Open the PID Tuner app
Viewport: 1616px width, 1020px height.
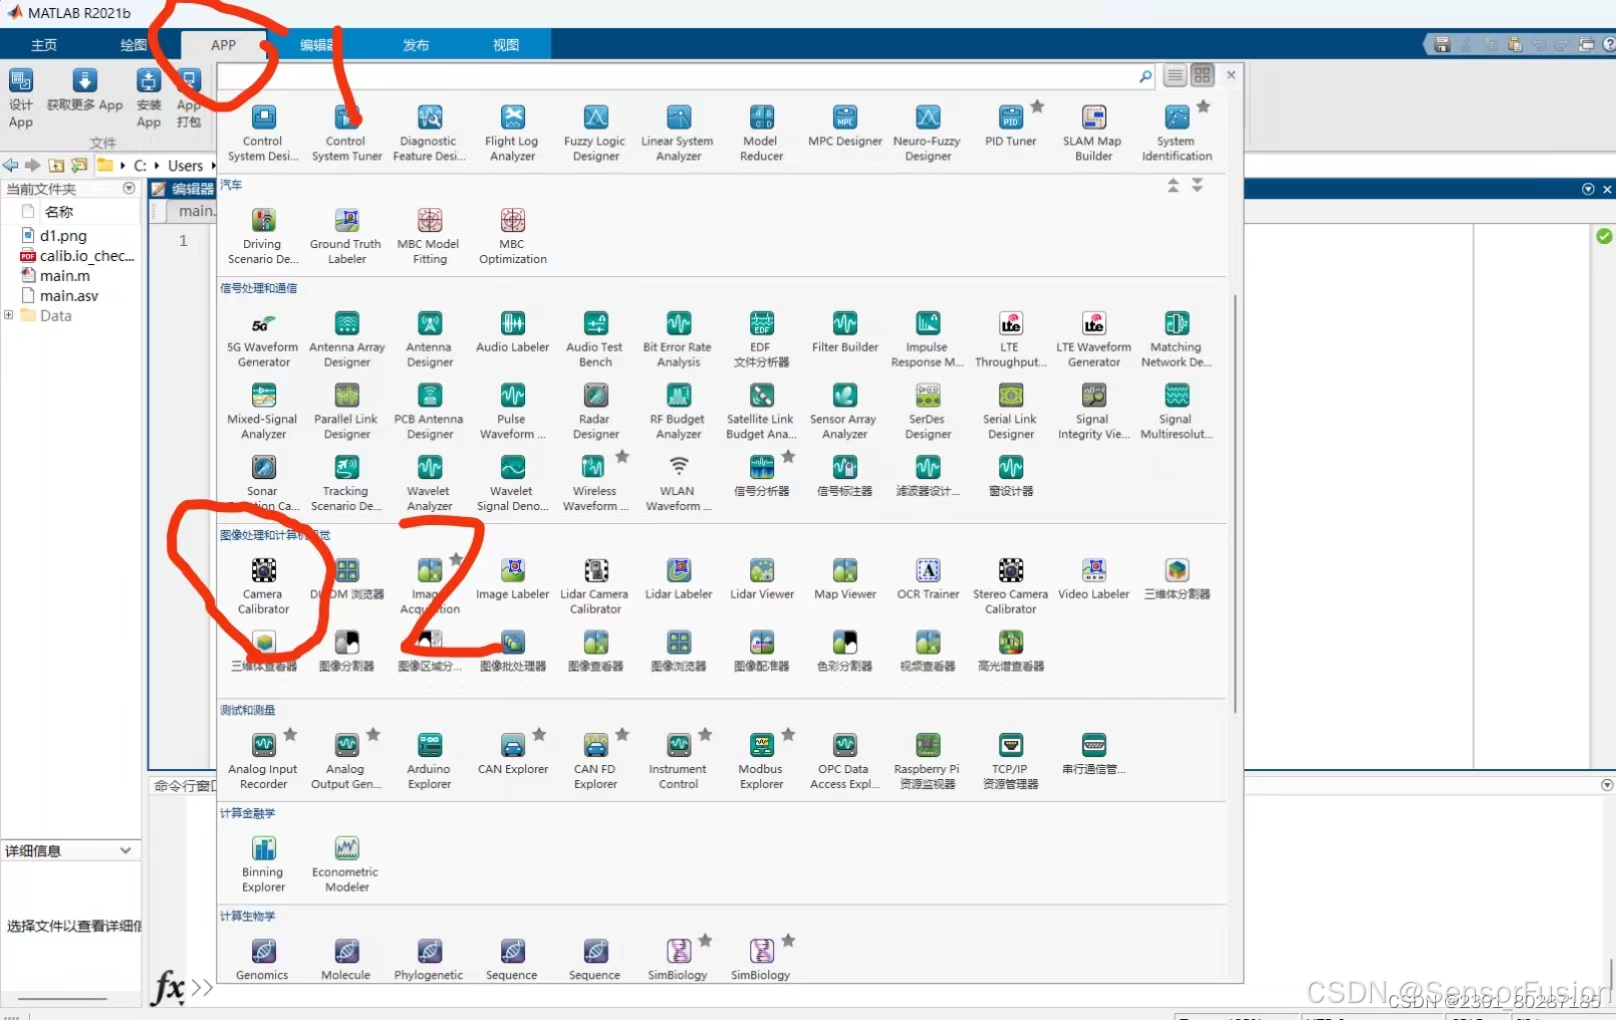coord(1010,126)
